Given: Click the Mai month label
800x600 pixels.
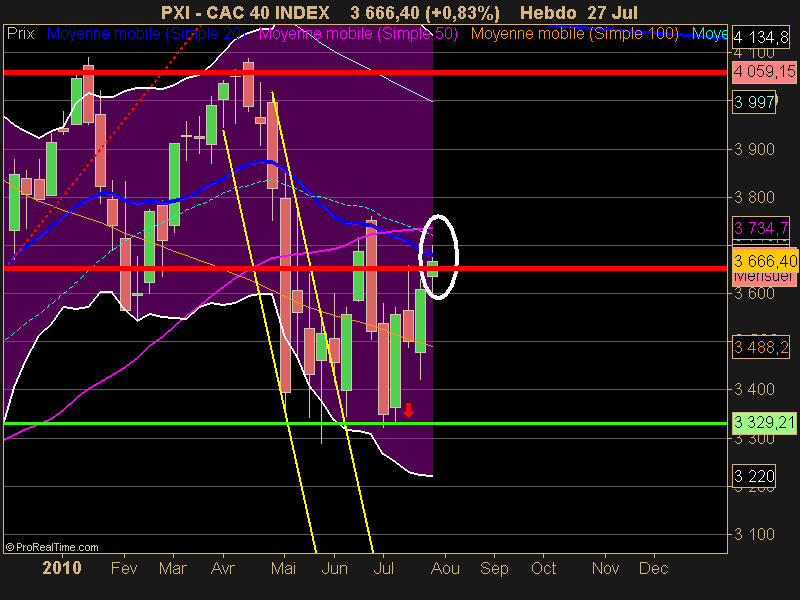Looking at the screenshot, I should tap(283, 568).
